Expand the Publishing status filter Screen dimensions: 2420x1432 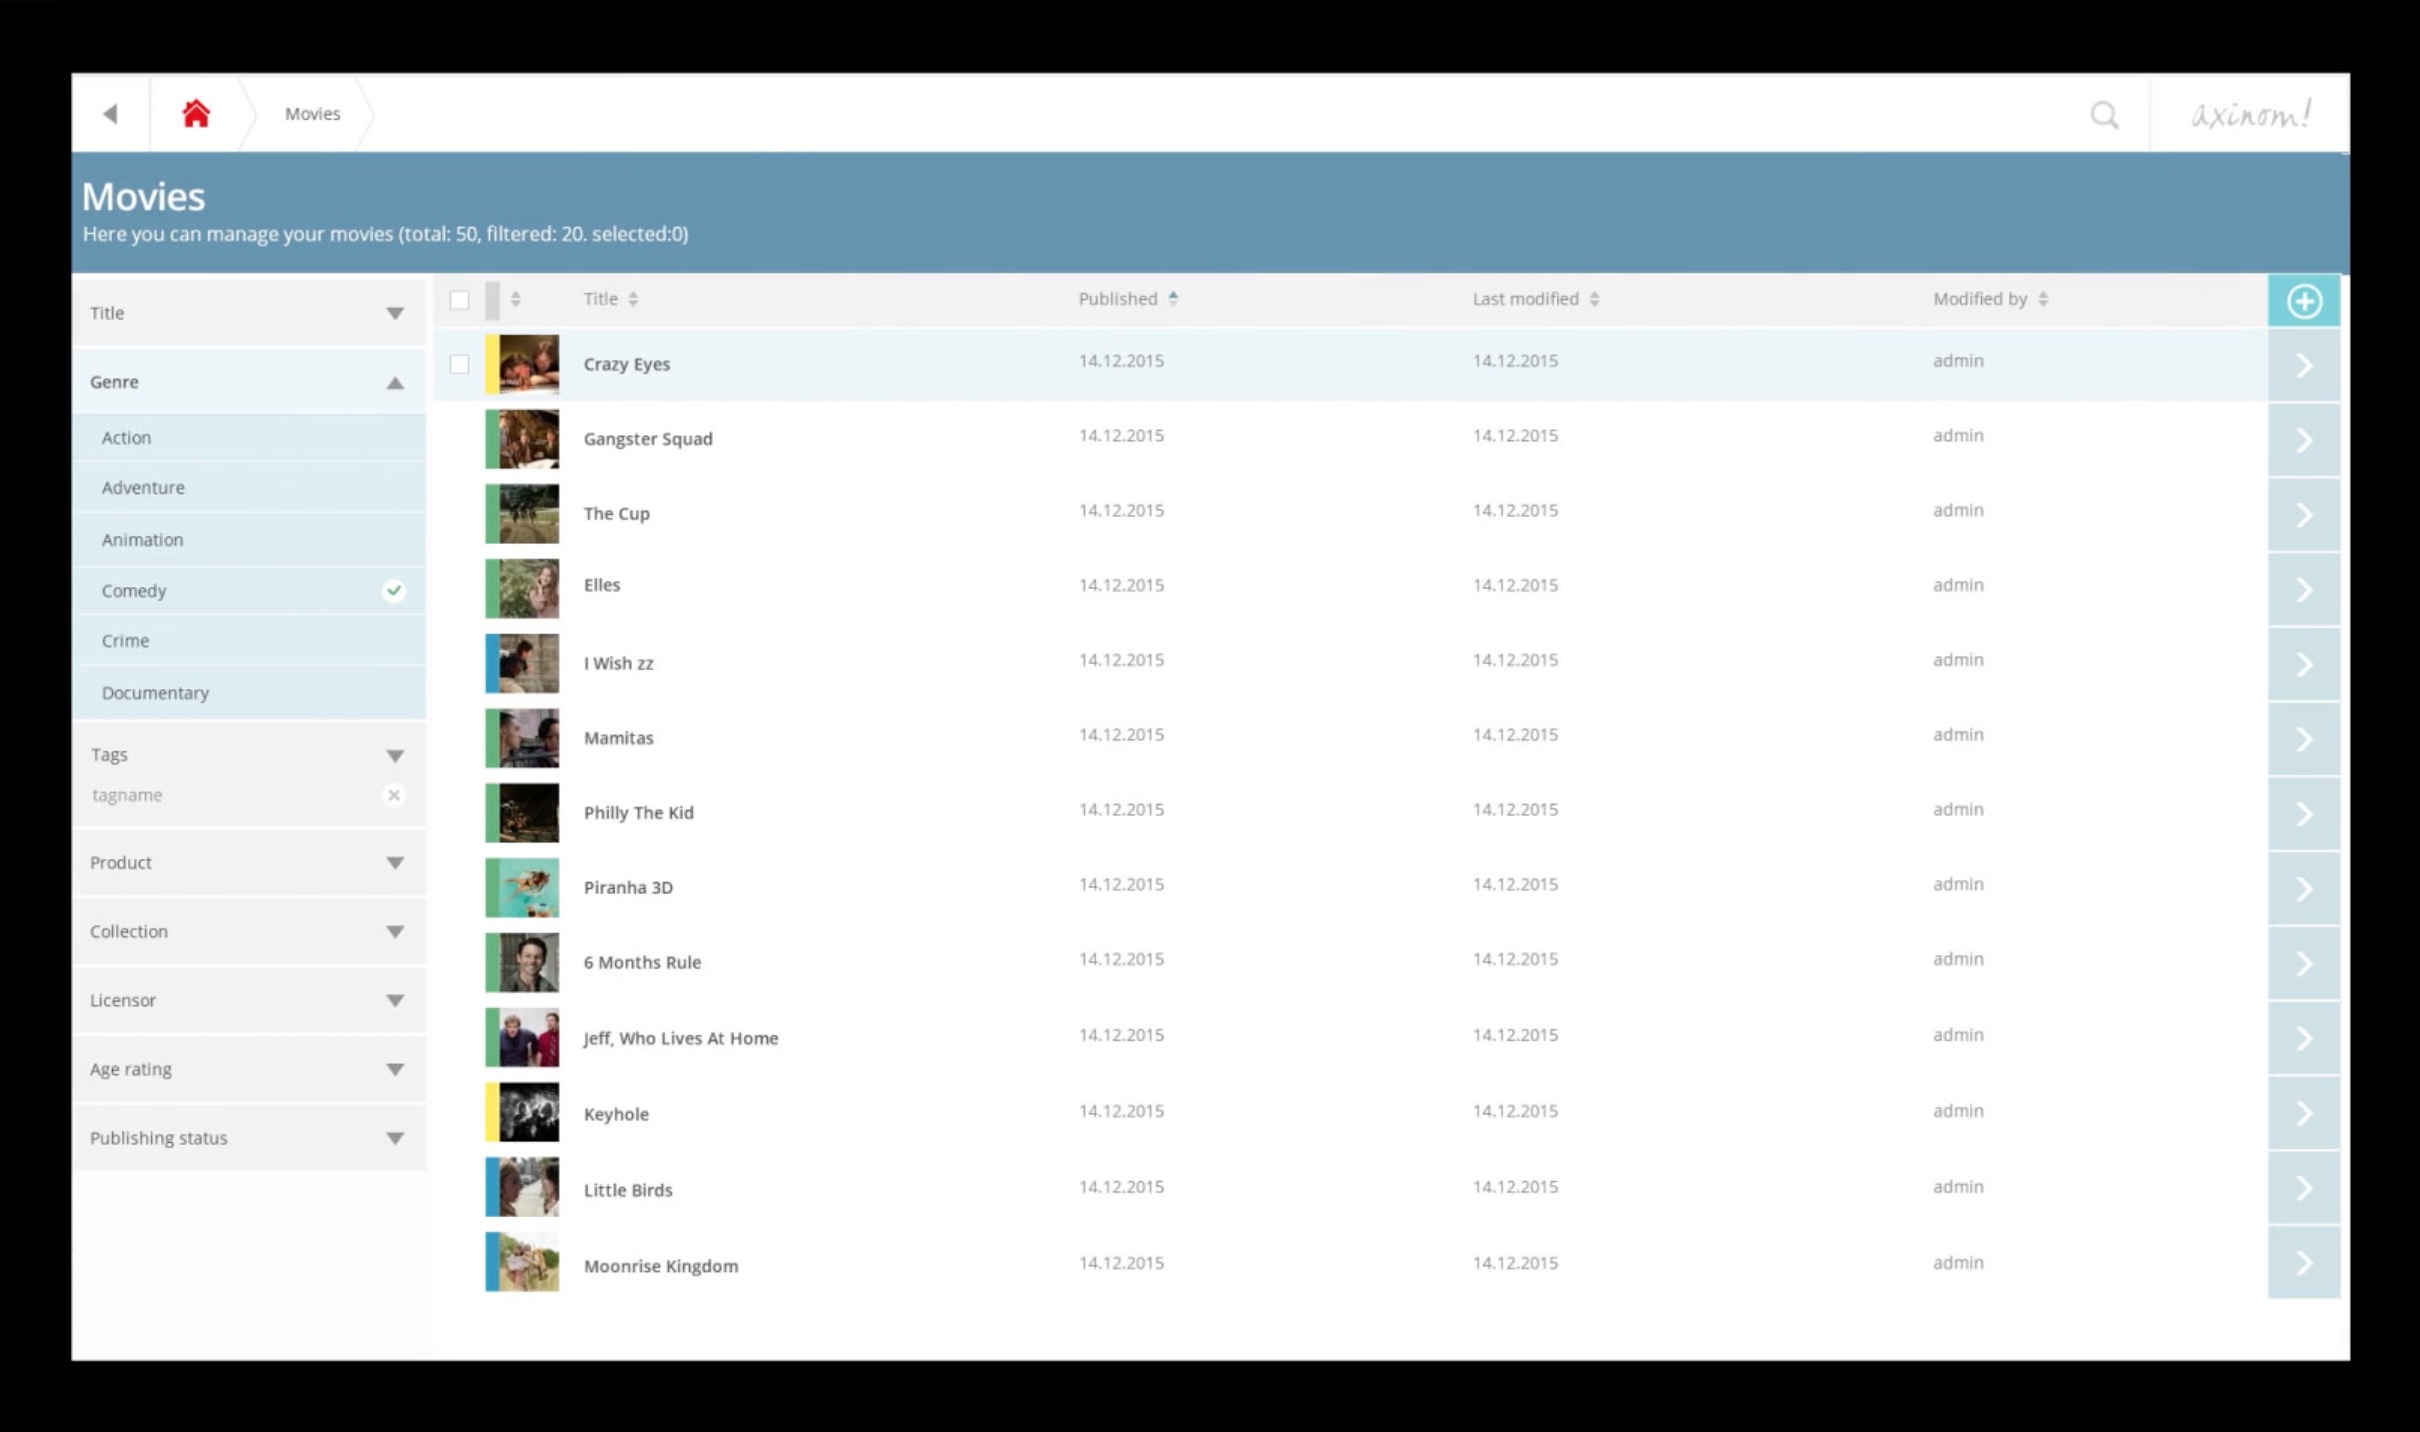(395, 1138)
